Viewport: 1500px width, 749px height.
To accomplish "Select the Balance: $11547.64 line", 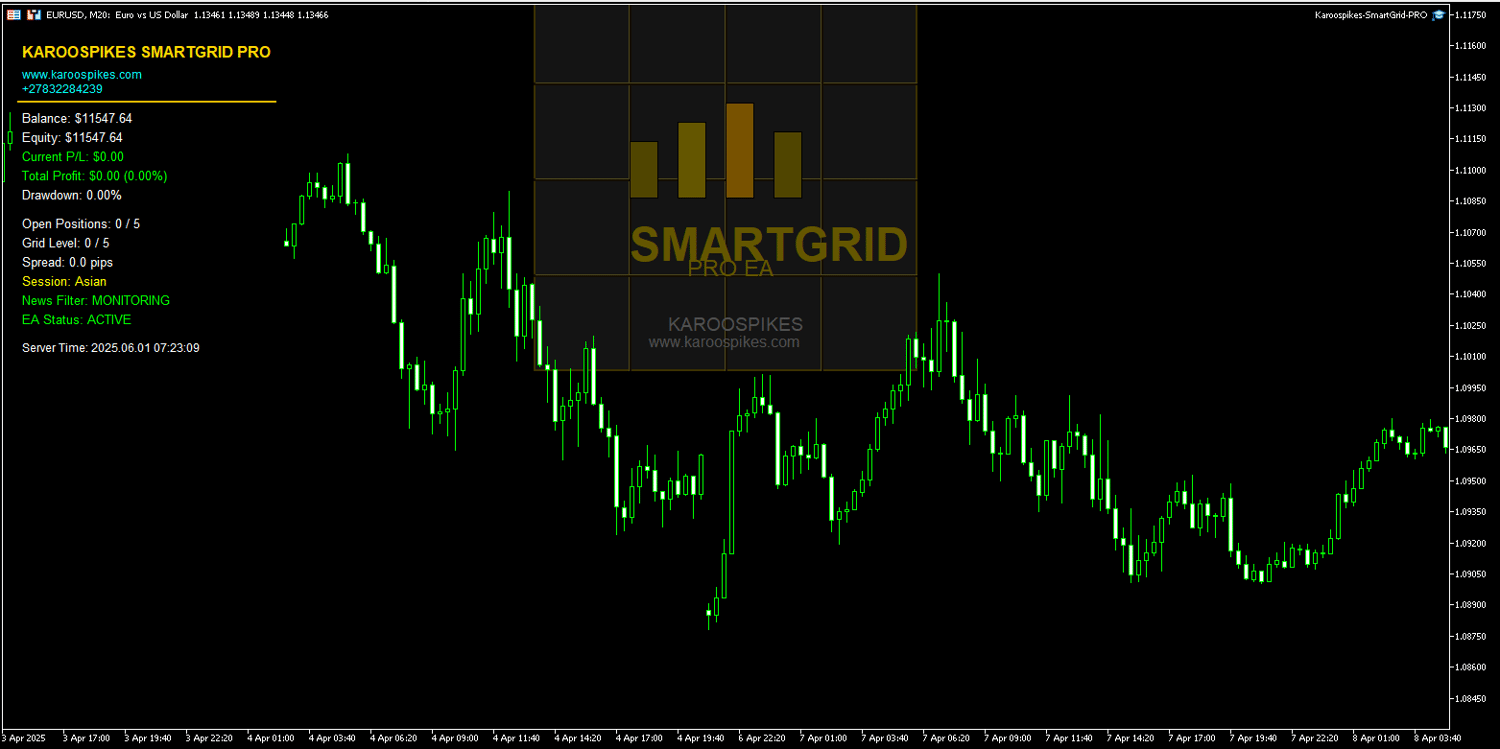I will (x=77, y=118).
